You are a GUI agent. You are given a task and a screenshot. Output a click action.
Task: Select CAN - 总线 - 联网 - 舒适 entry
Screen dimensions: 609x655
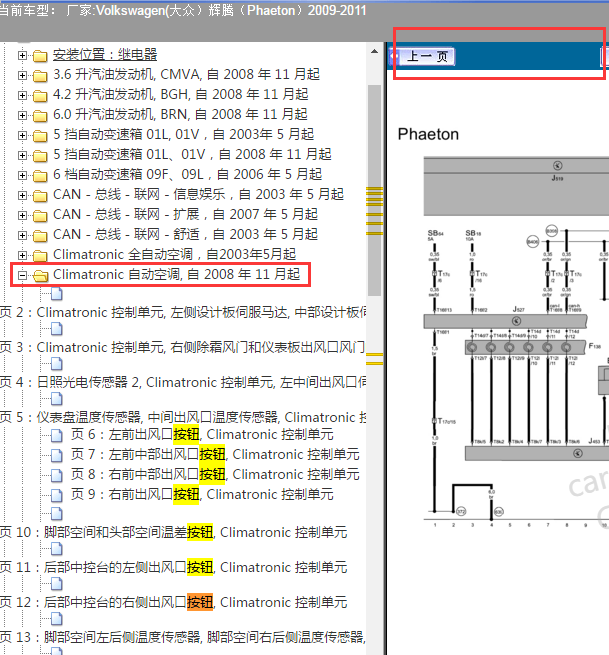point(185,234)
